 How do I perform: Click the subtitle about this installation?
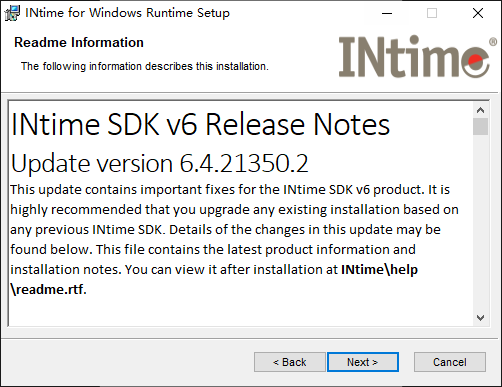tap(145, 66)
